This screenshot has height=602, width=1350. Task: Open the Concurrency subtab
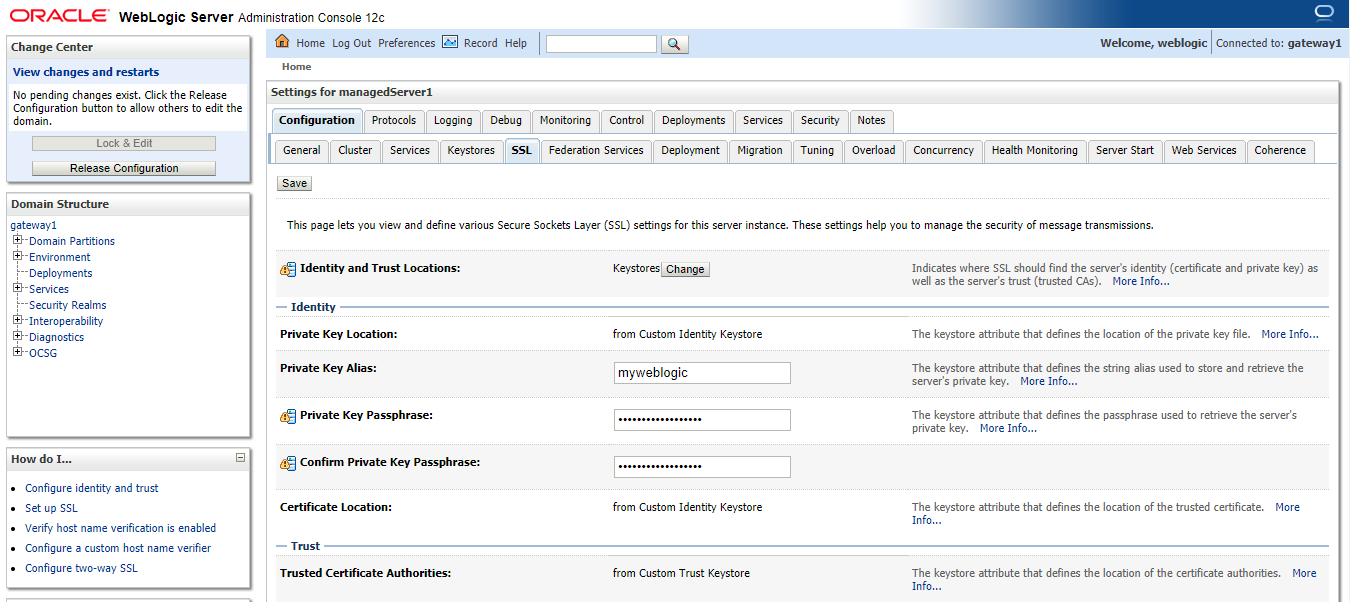tap(943, 150)
